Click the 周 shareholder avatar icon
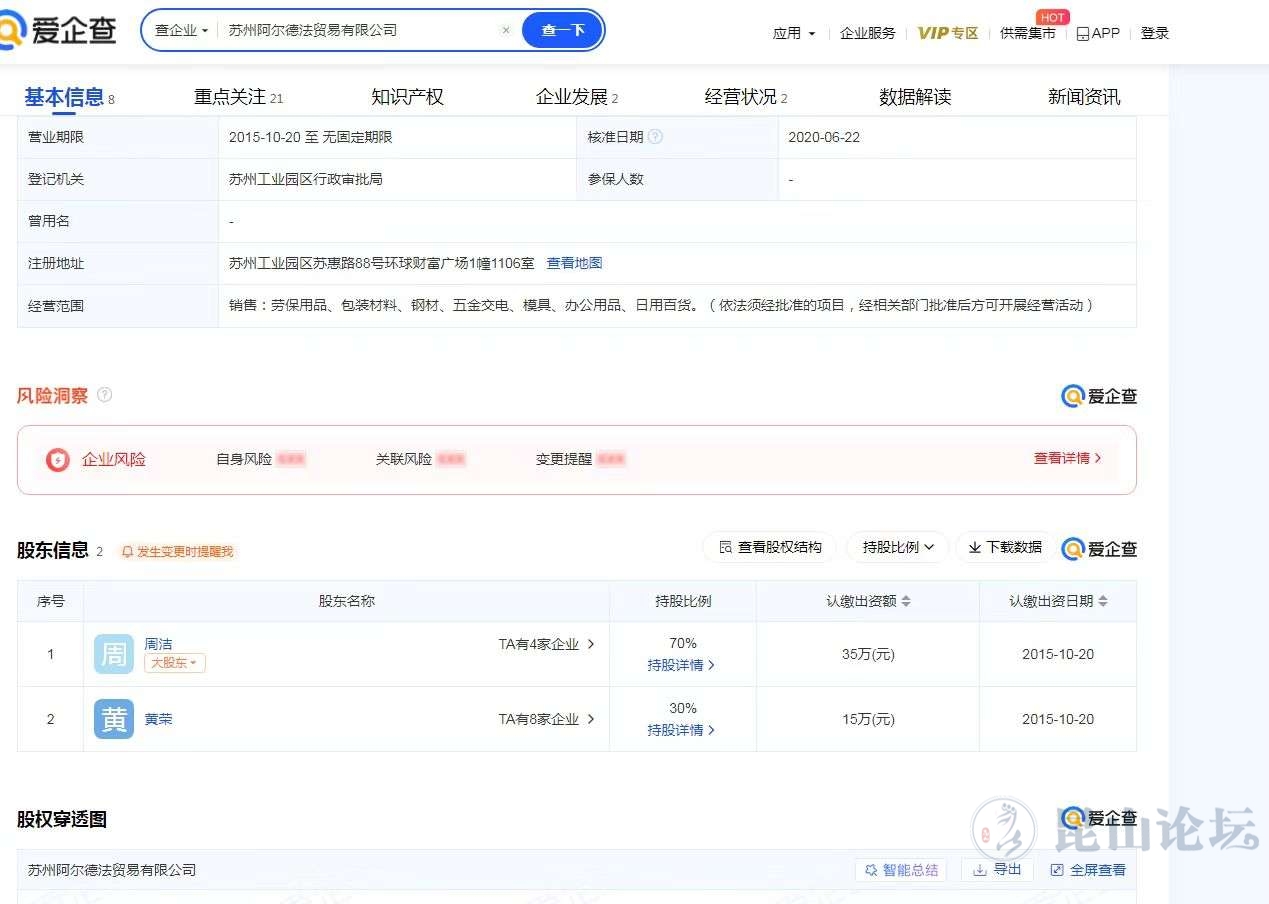The height and width of the screenshot is (904, 1269). coord(114,654)
